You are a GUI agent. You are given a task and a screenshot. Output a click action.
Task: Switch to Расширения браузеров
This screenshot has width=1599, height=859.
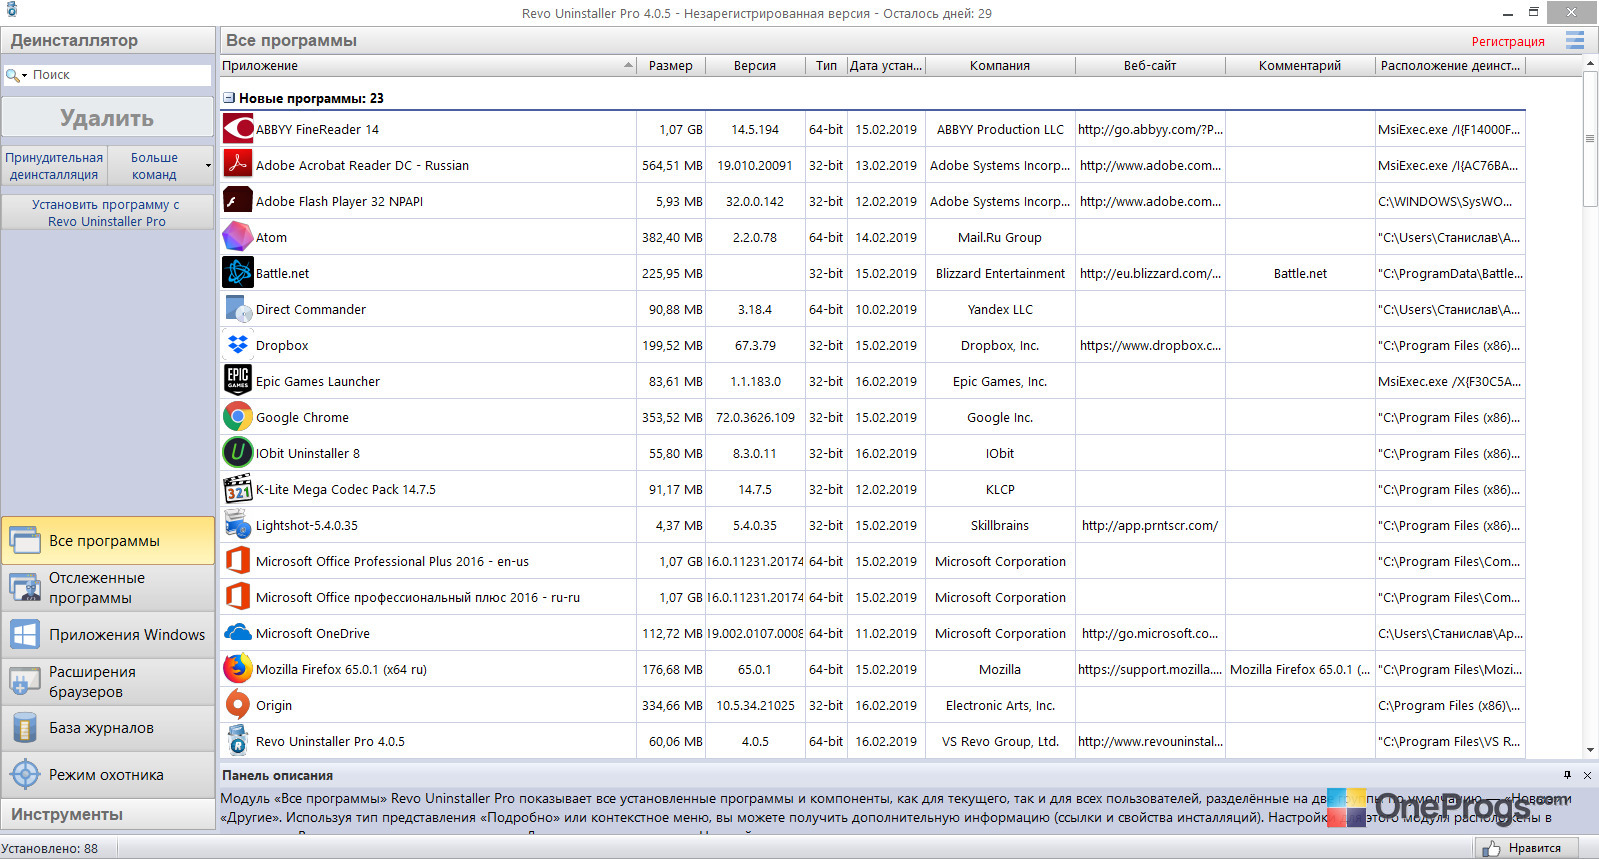tap(108, 682)
